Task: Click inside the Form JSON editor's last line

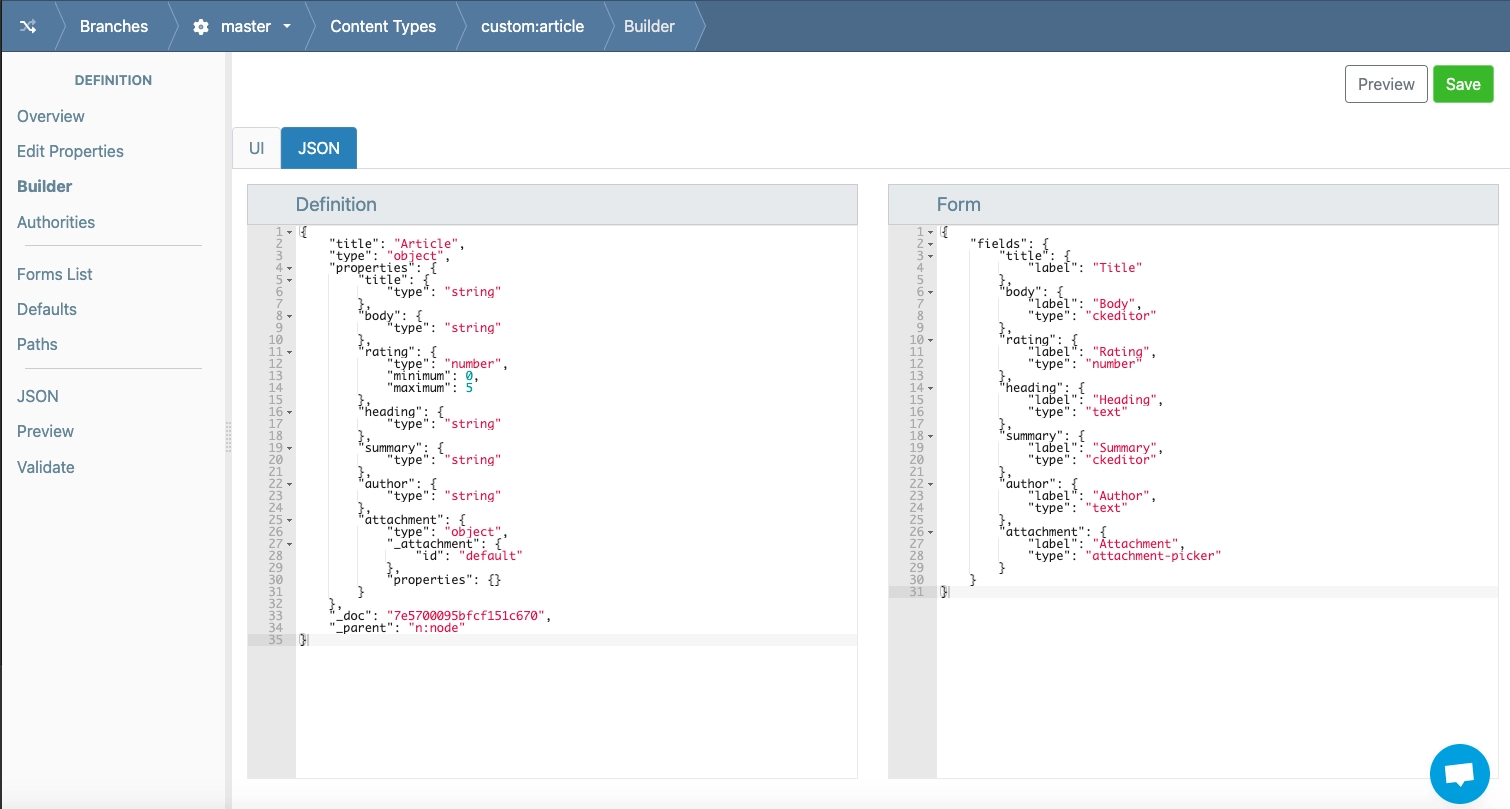Action: 1100,592
